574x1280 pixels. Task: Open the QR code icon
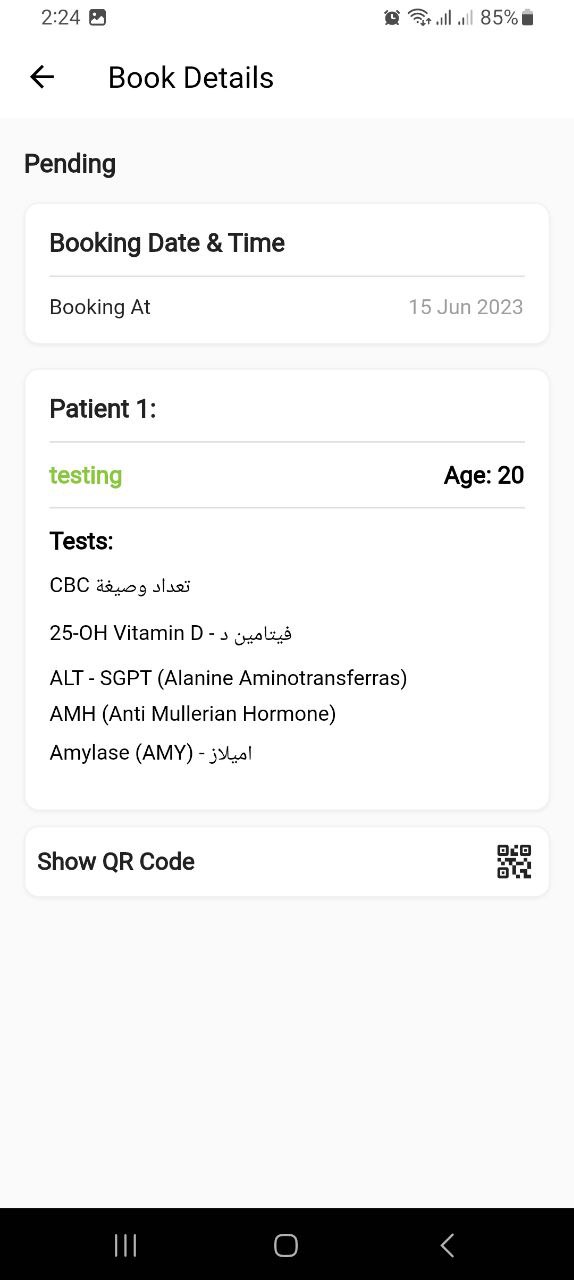pyautogui.click(x=514, y=862)
